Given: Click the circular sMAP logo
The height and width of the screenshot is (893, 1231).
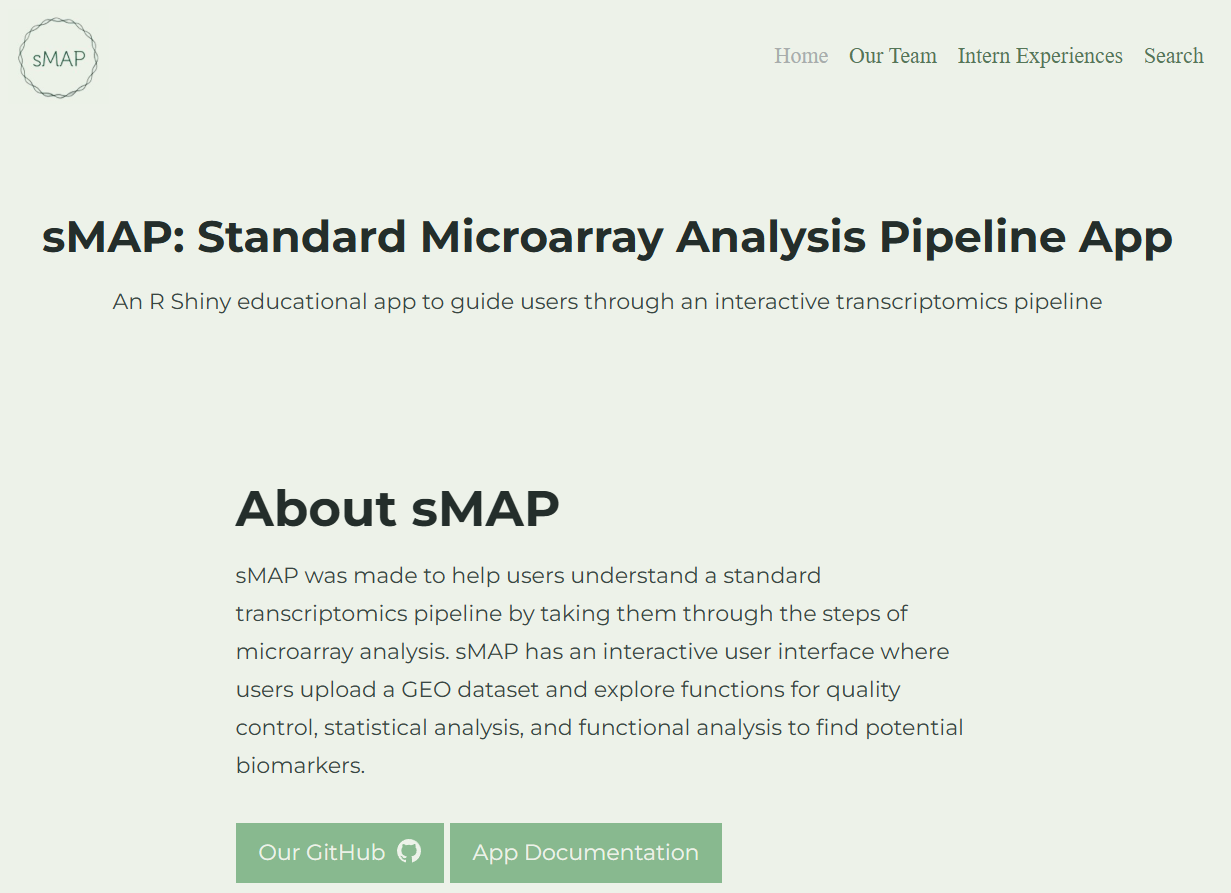Looking at the screenshot, I should click(58, 58).
